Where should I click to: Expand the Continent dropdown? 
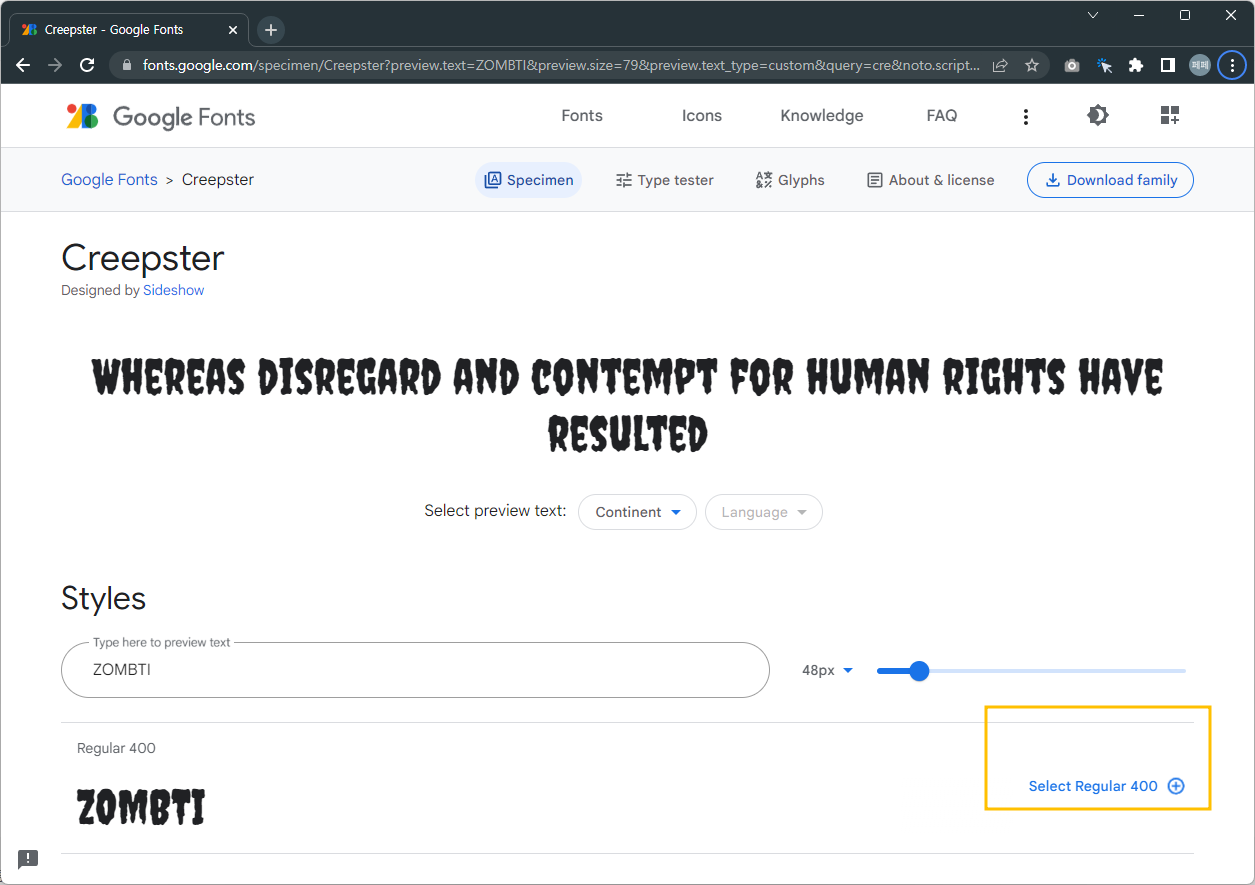click(x=637, y=512)
